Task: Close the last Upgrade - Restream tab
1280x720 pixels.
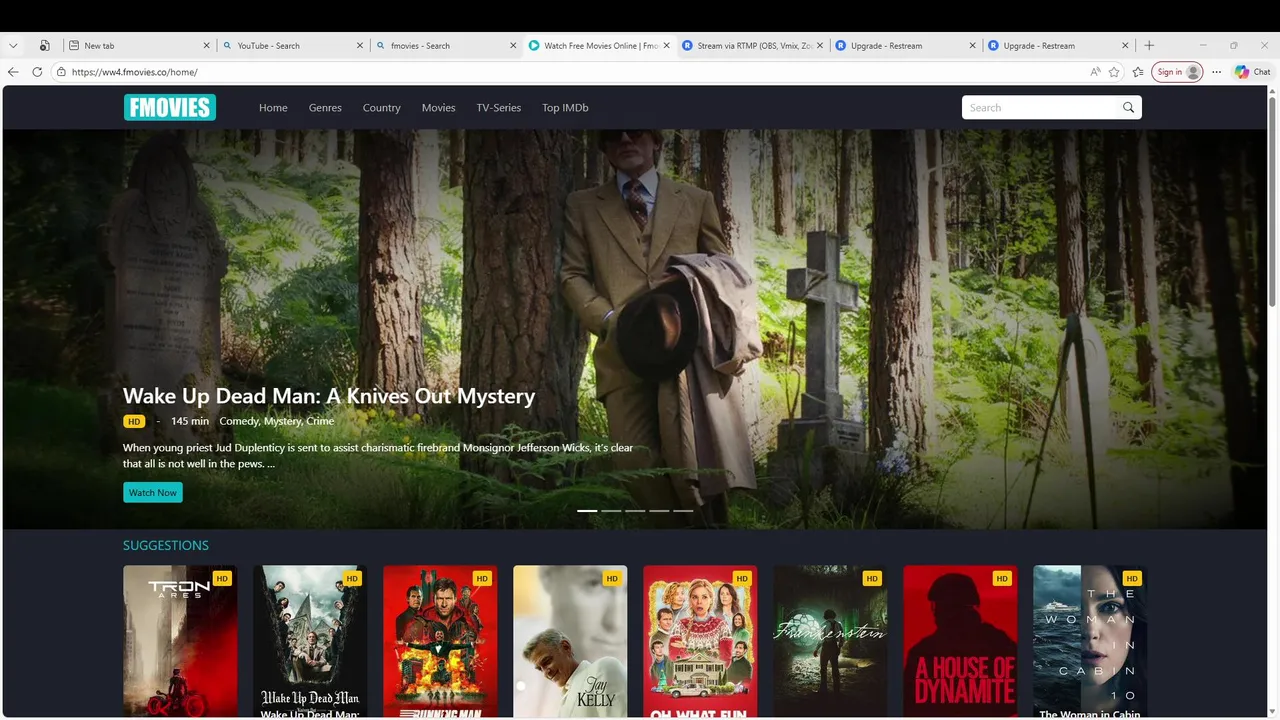Action: (x=1126, y=45)
